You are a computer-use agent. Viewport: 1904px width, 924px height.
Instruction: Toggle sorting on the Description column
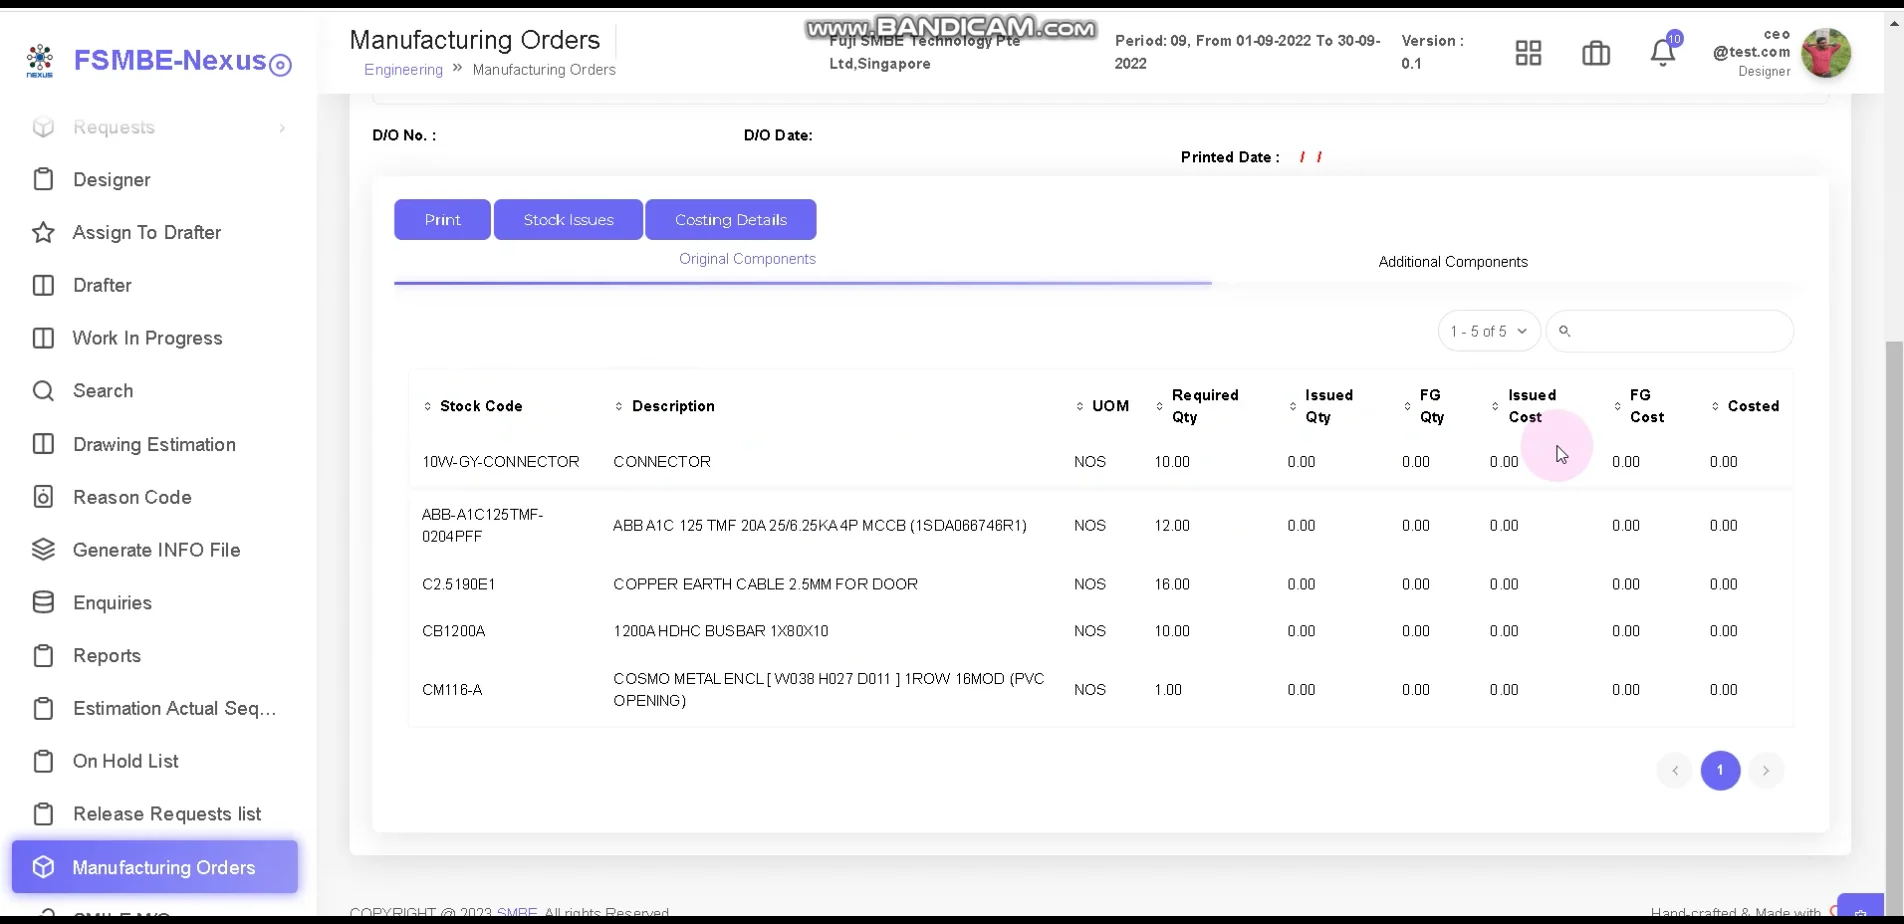619,406
